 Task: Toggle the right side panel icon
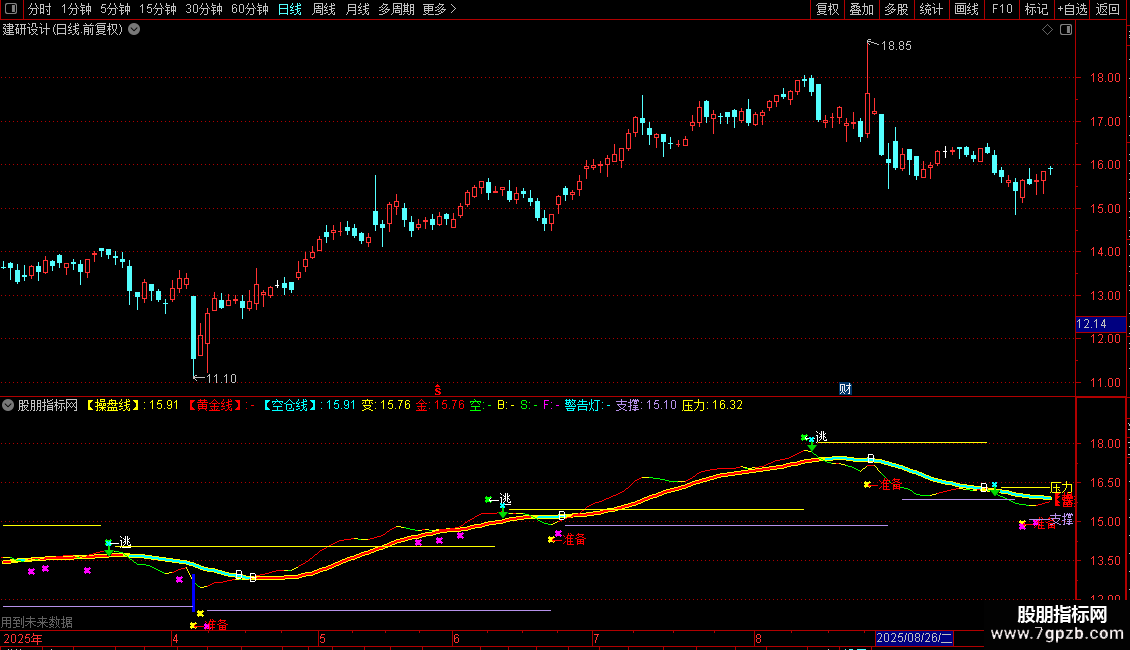tap(1066, 30)
